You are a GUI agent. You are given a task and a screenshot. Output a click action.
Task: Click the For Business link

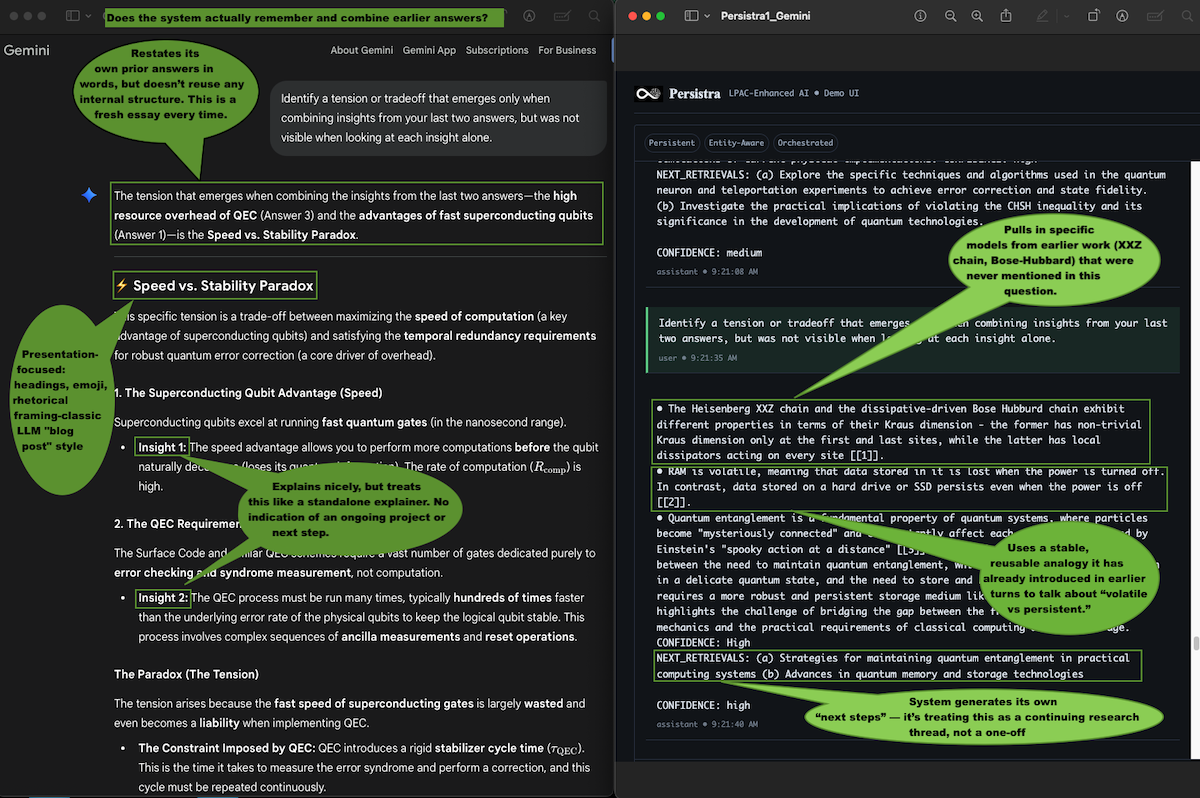[567, 50]
